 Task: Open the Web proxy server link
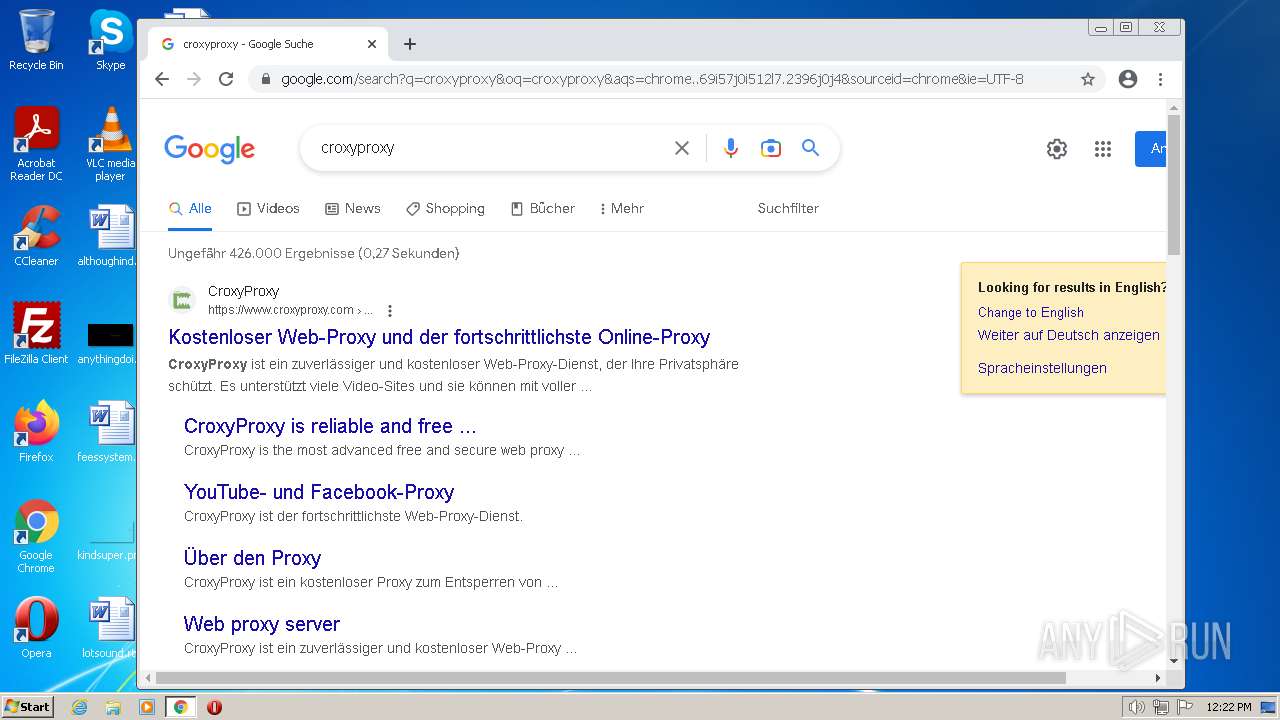click(x=262, y=624)
